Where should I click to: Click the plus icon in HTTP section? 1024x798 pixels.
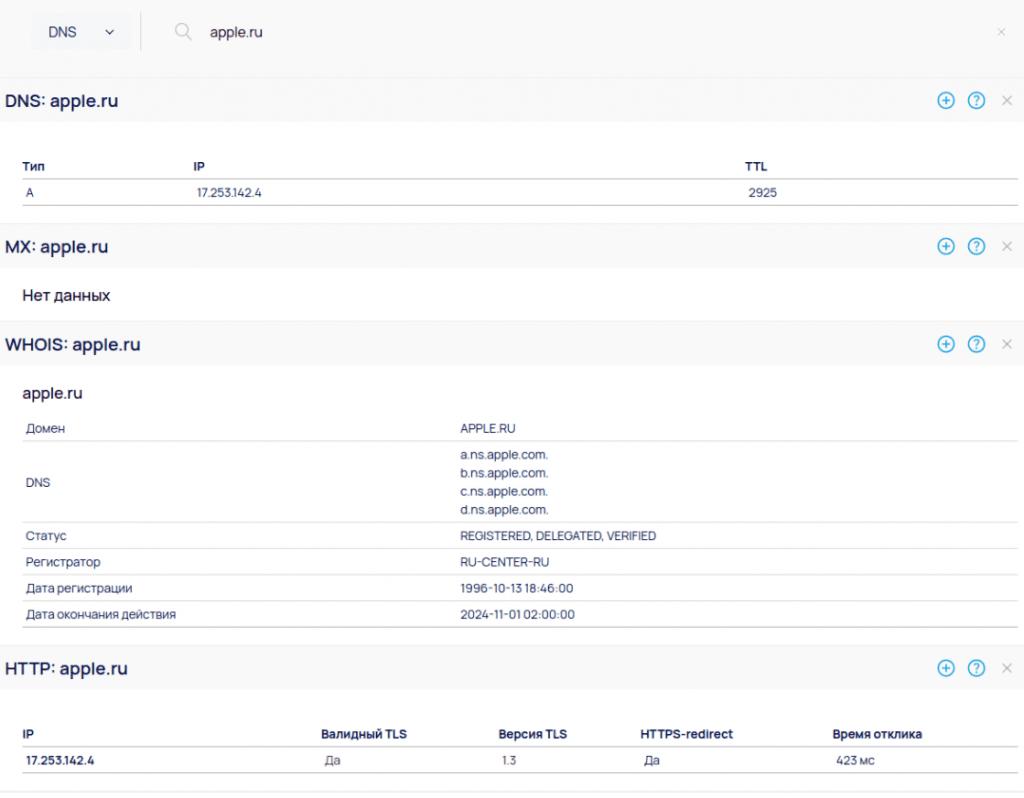(945, 668)
